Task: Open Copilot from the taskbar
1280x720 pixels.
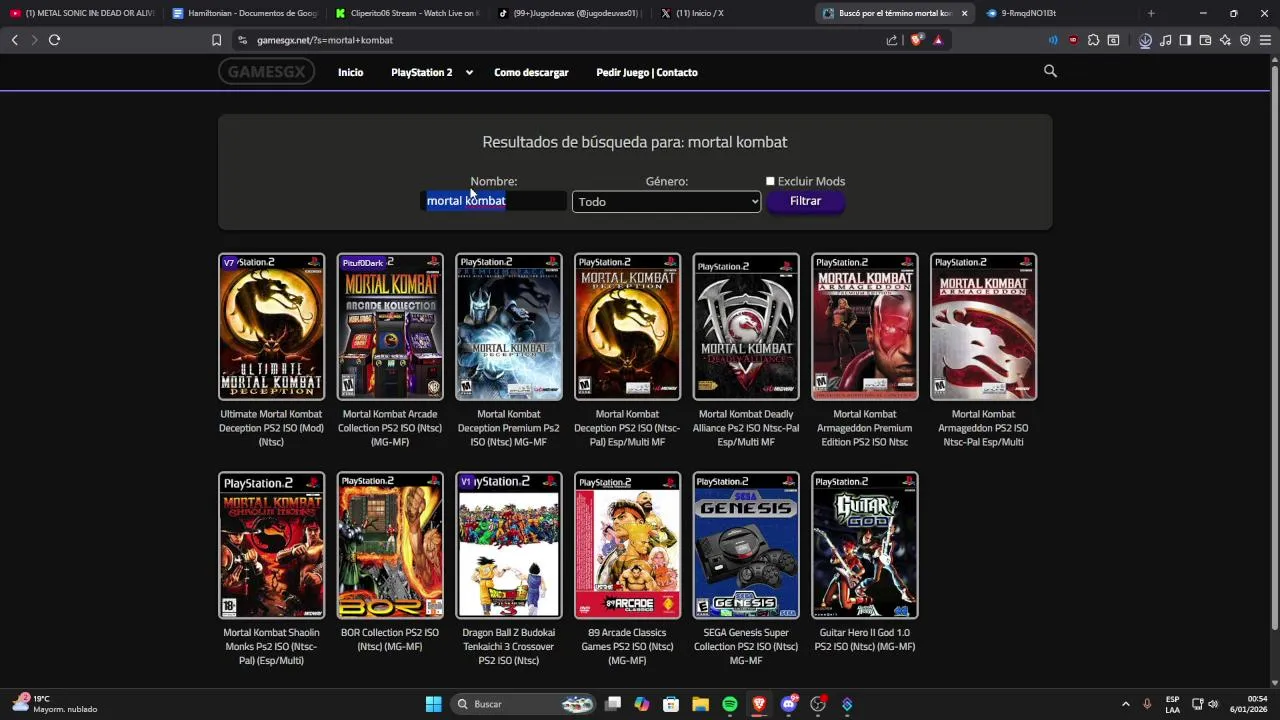Action: pyautogui.click(x=641, y=704)
